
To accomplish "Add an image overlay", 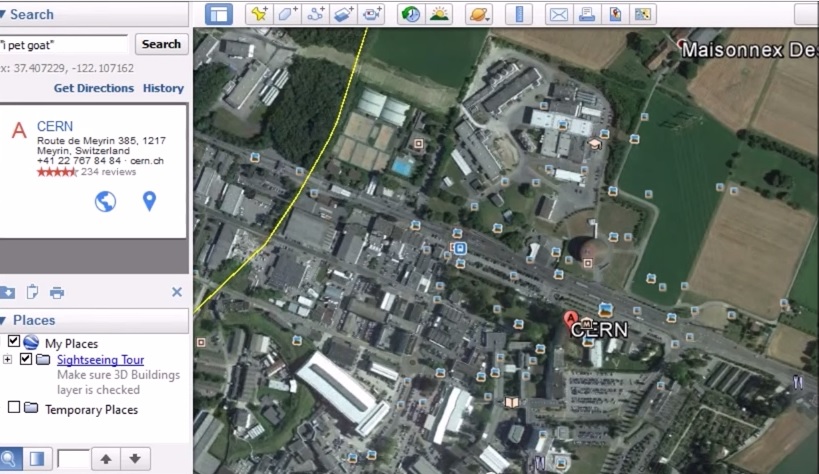I will pos(343,14).
